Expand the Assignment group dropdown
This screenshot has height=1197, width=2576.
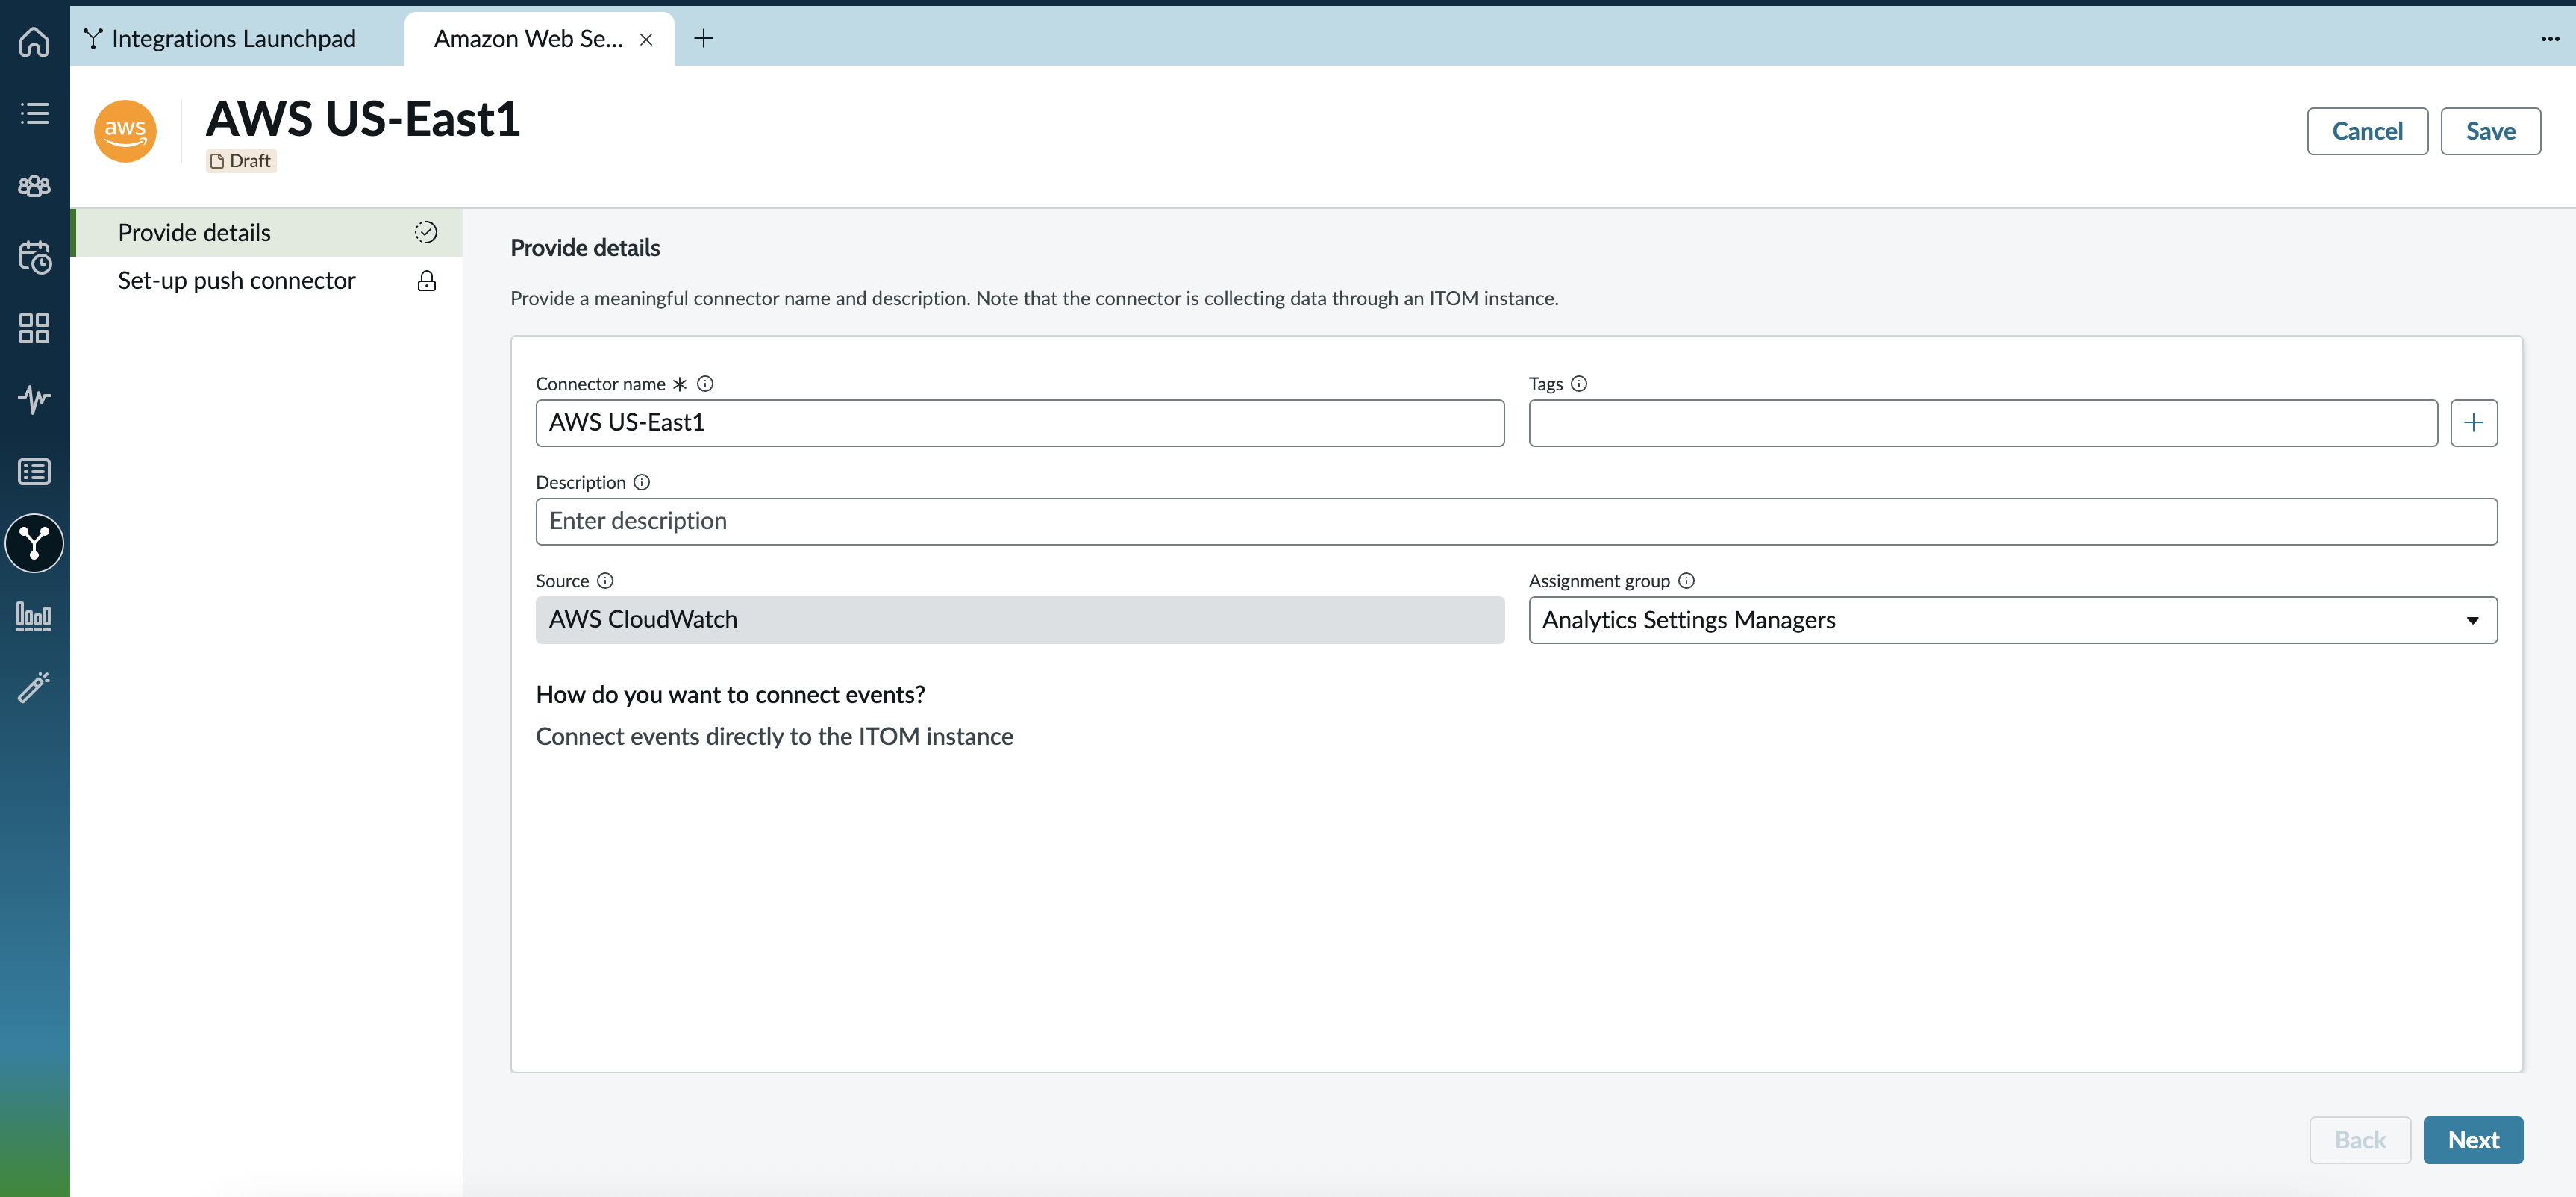(x=2012, y=620)
